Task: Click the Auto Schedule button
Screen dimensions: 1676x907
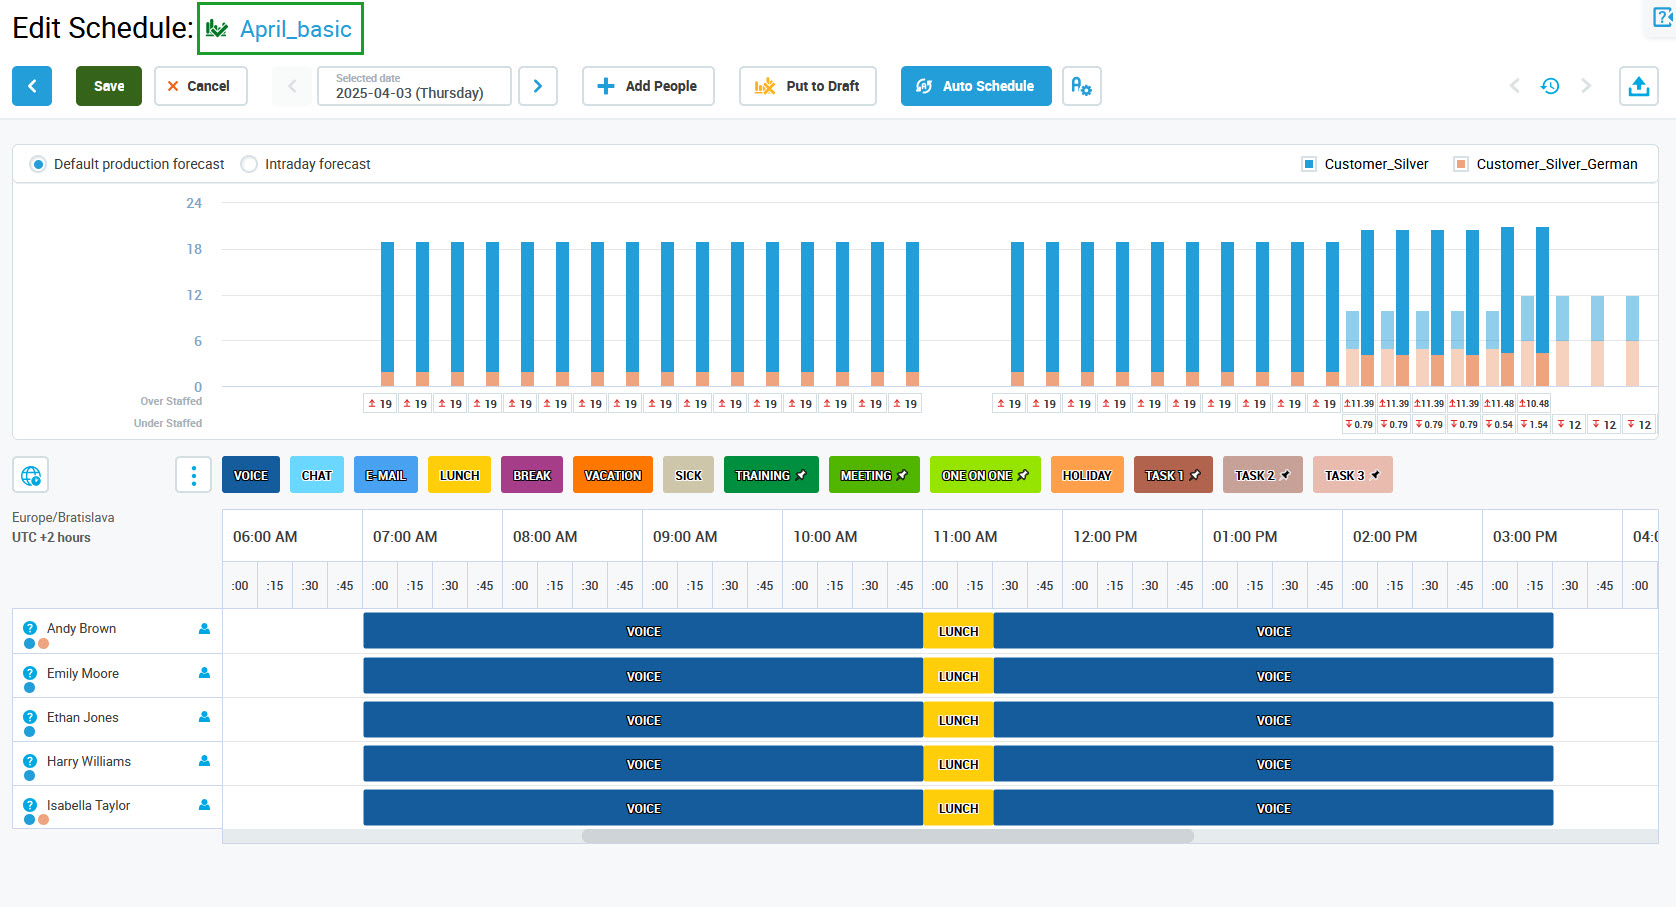Action: coord(975,86)
